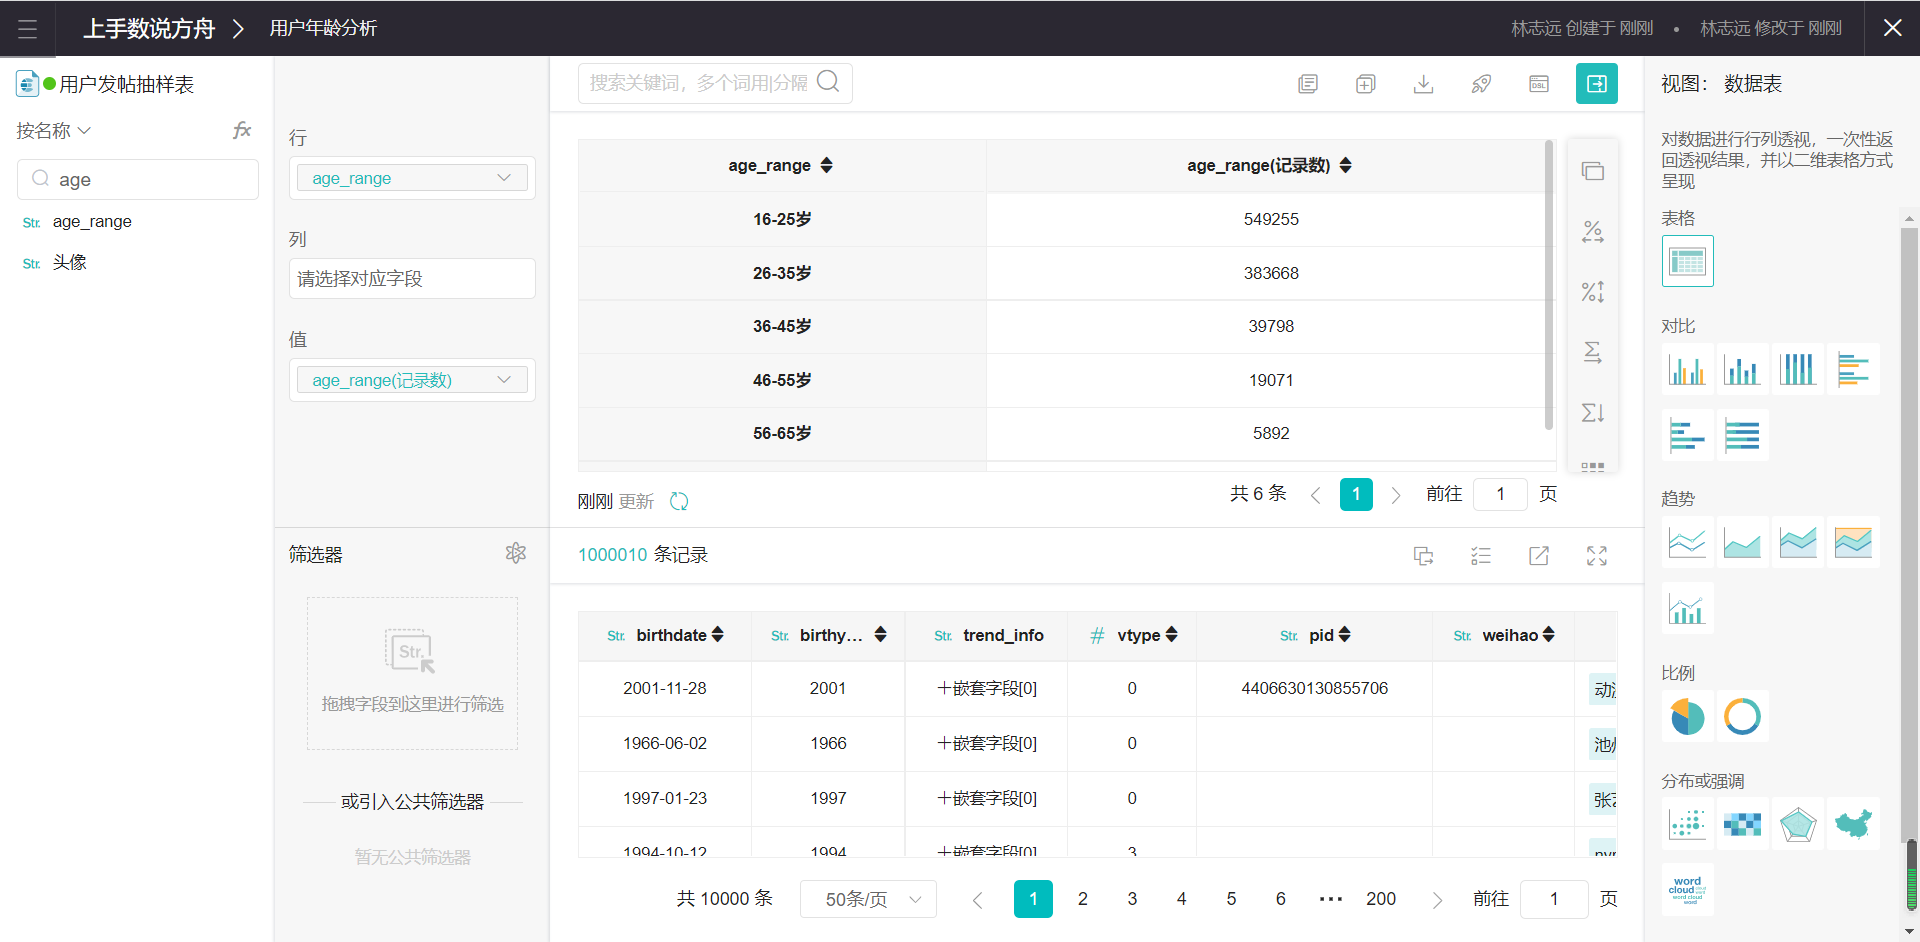This screenshot has width=1920, height=942.
Task: Open the 50条/页 page size dropdown
Action: point(868,899)
